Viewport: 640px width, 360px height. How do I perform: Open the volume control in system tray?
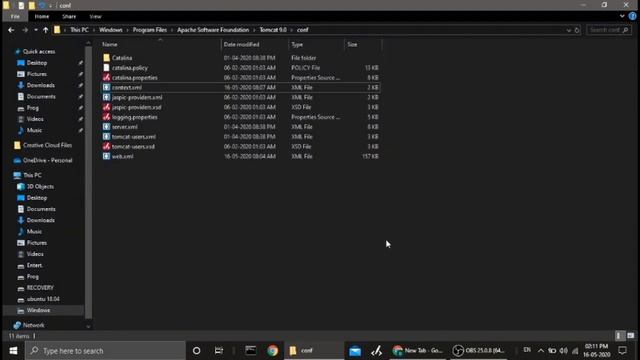click(564, 351)
